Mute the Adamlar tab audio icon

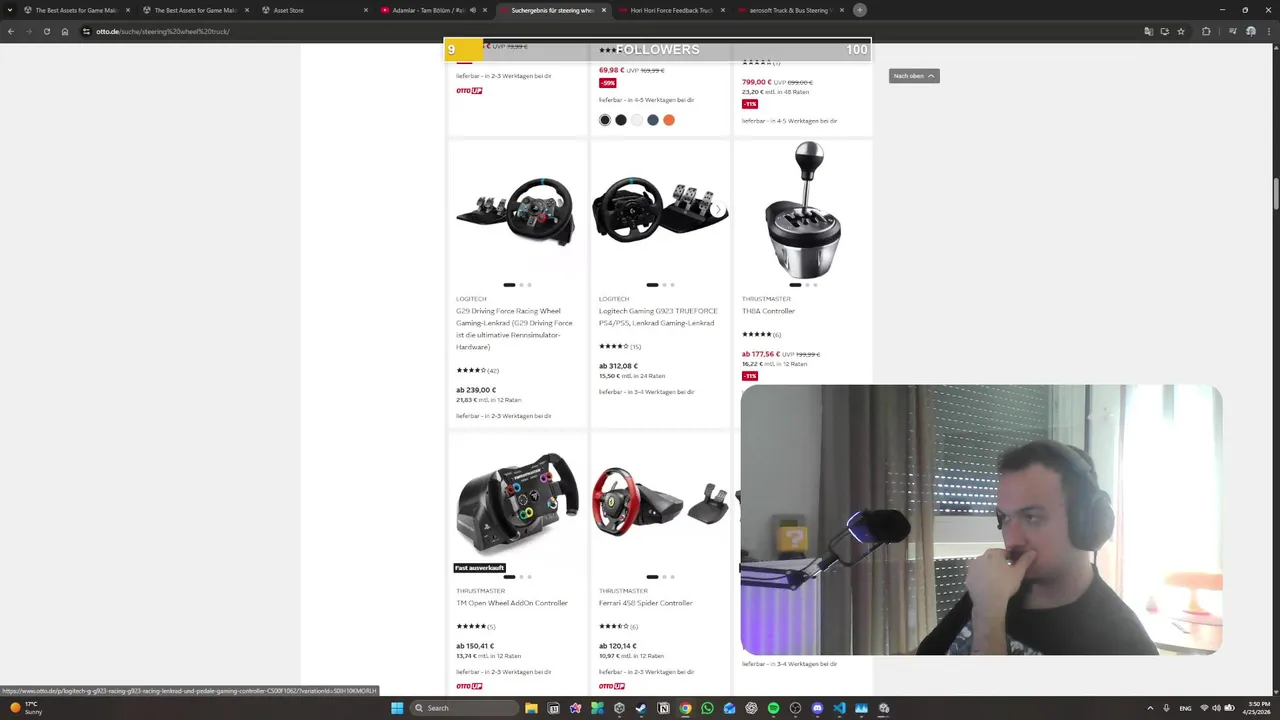pos(473,10)
